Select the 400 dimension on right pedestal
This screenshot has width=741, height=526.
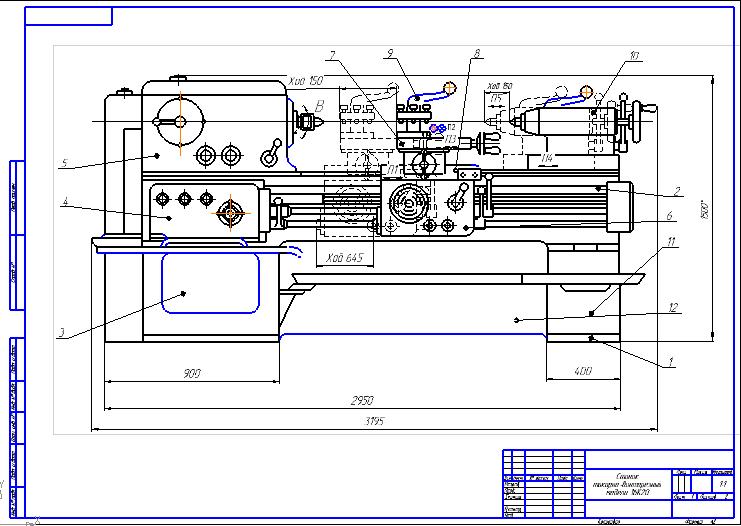point(582,373)
